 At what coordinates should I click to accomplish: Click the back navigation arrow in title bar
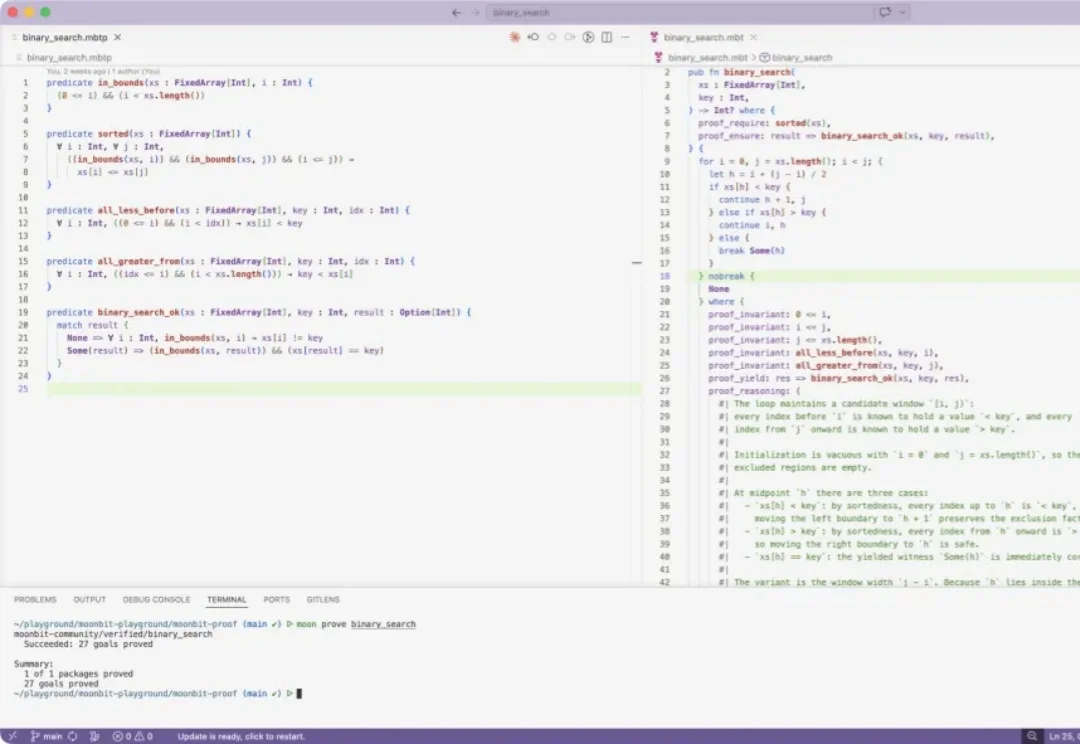457,13
